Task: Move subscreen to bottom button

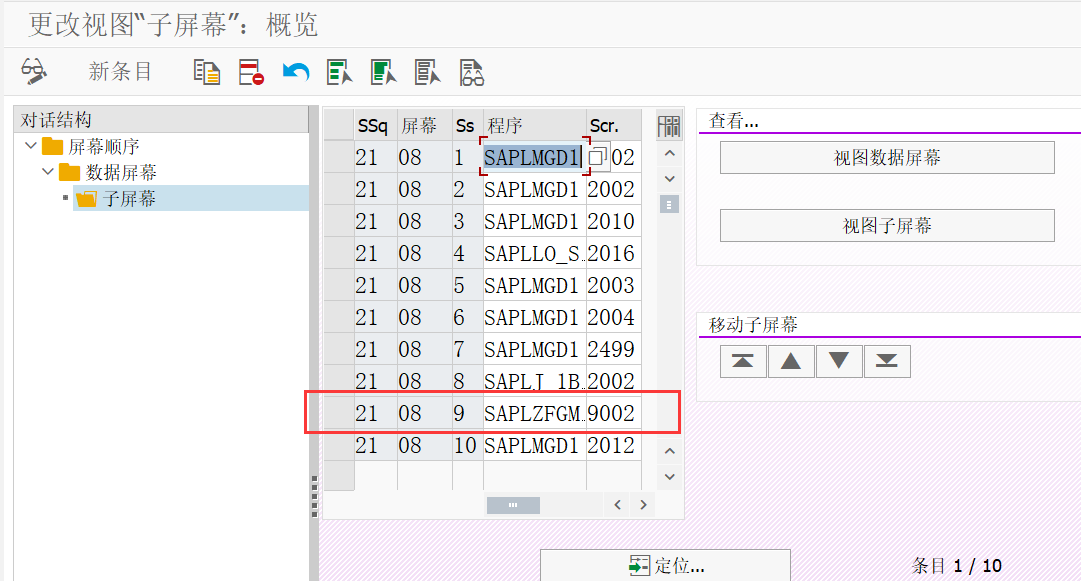Action: (887, 361)
